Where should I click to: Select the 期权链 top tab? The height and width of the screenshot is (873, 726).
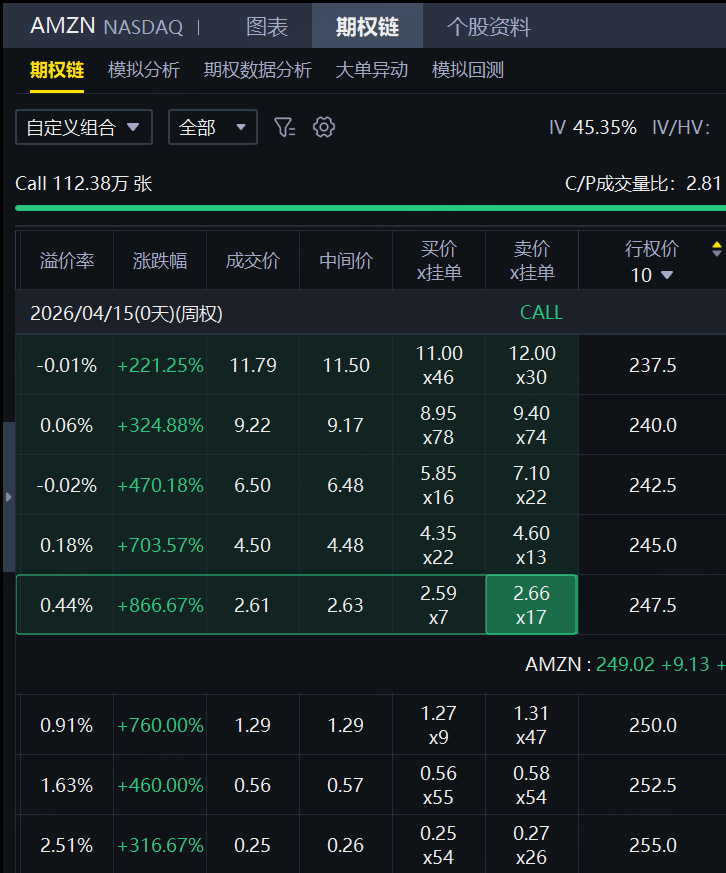[367, 26]
